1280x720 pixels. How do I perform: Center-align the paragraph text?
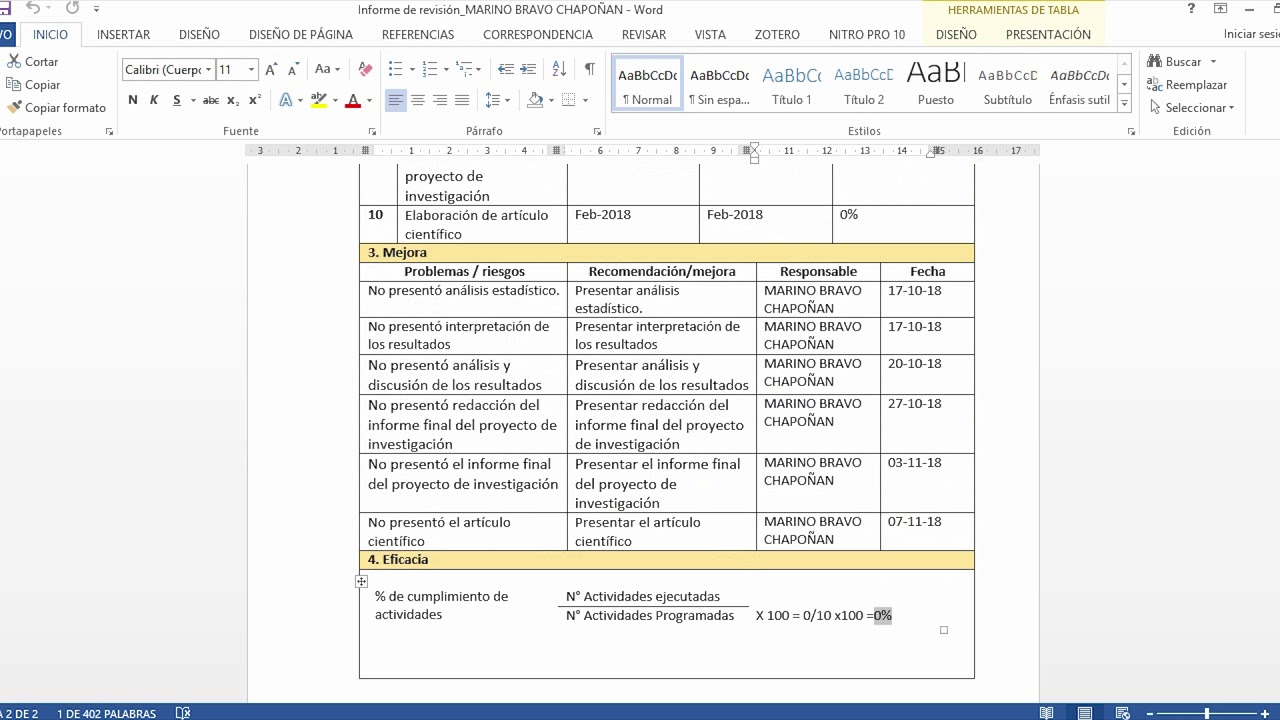click(418, 100)
